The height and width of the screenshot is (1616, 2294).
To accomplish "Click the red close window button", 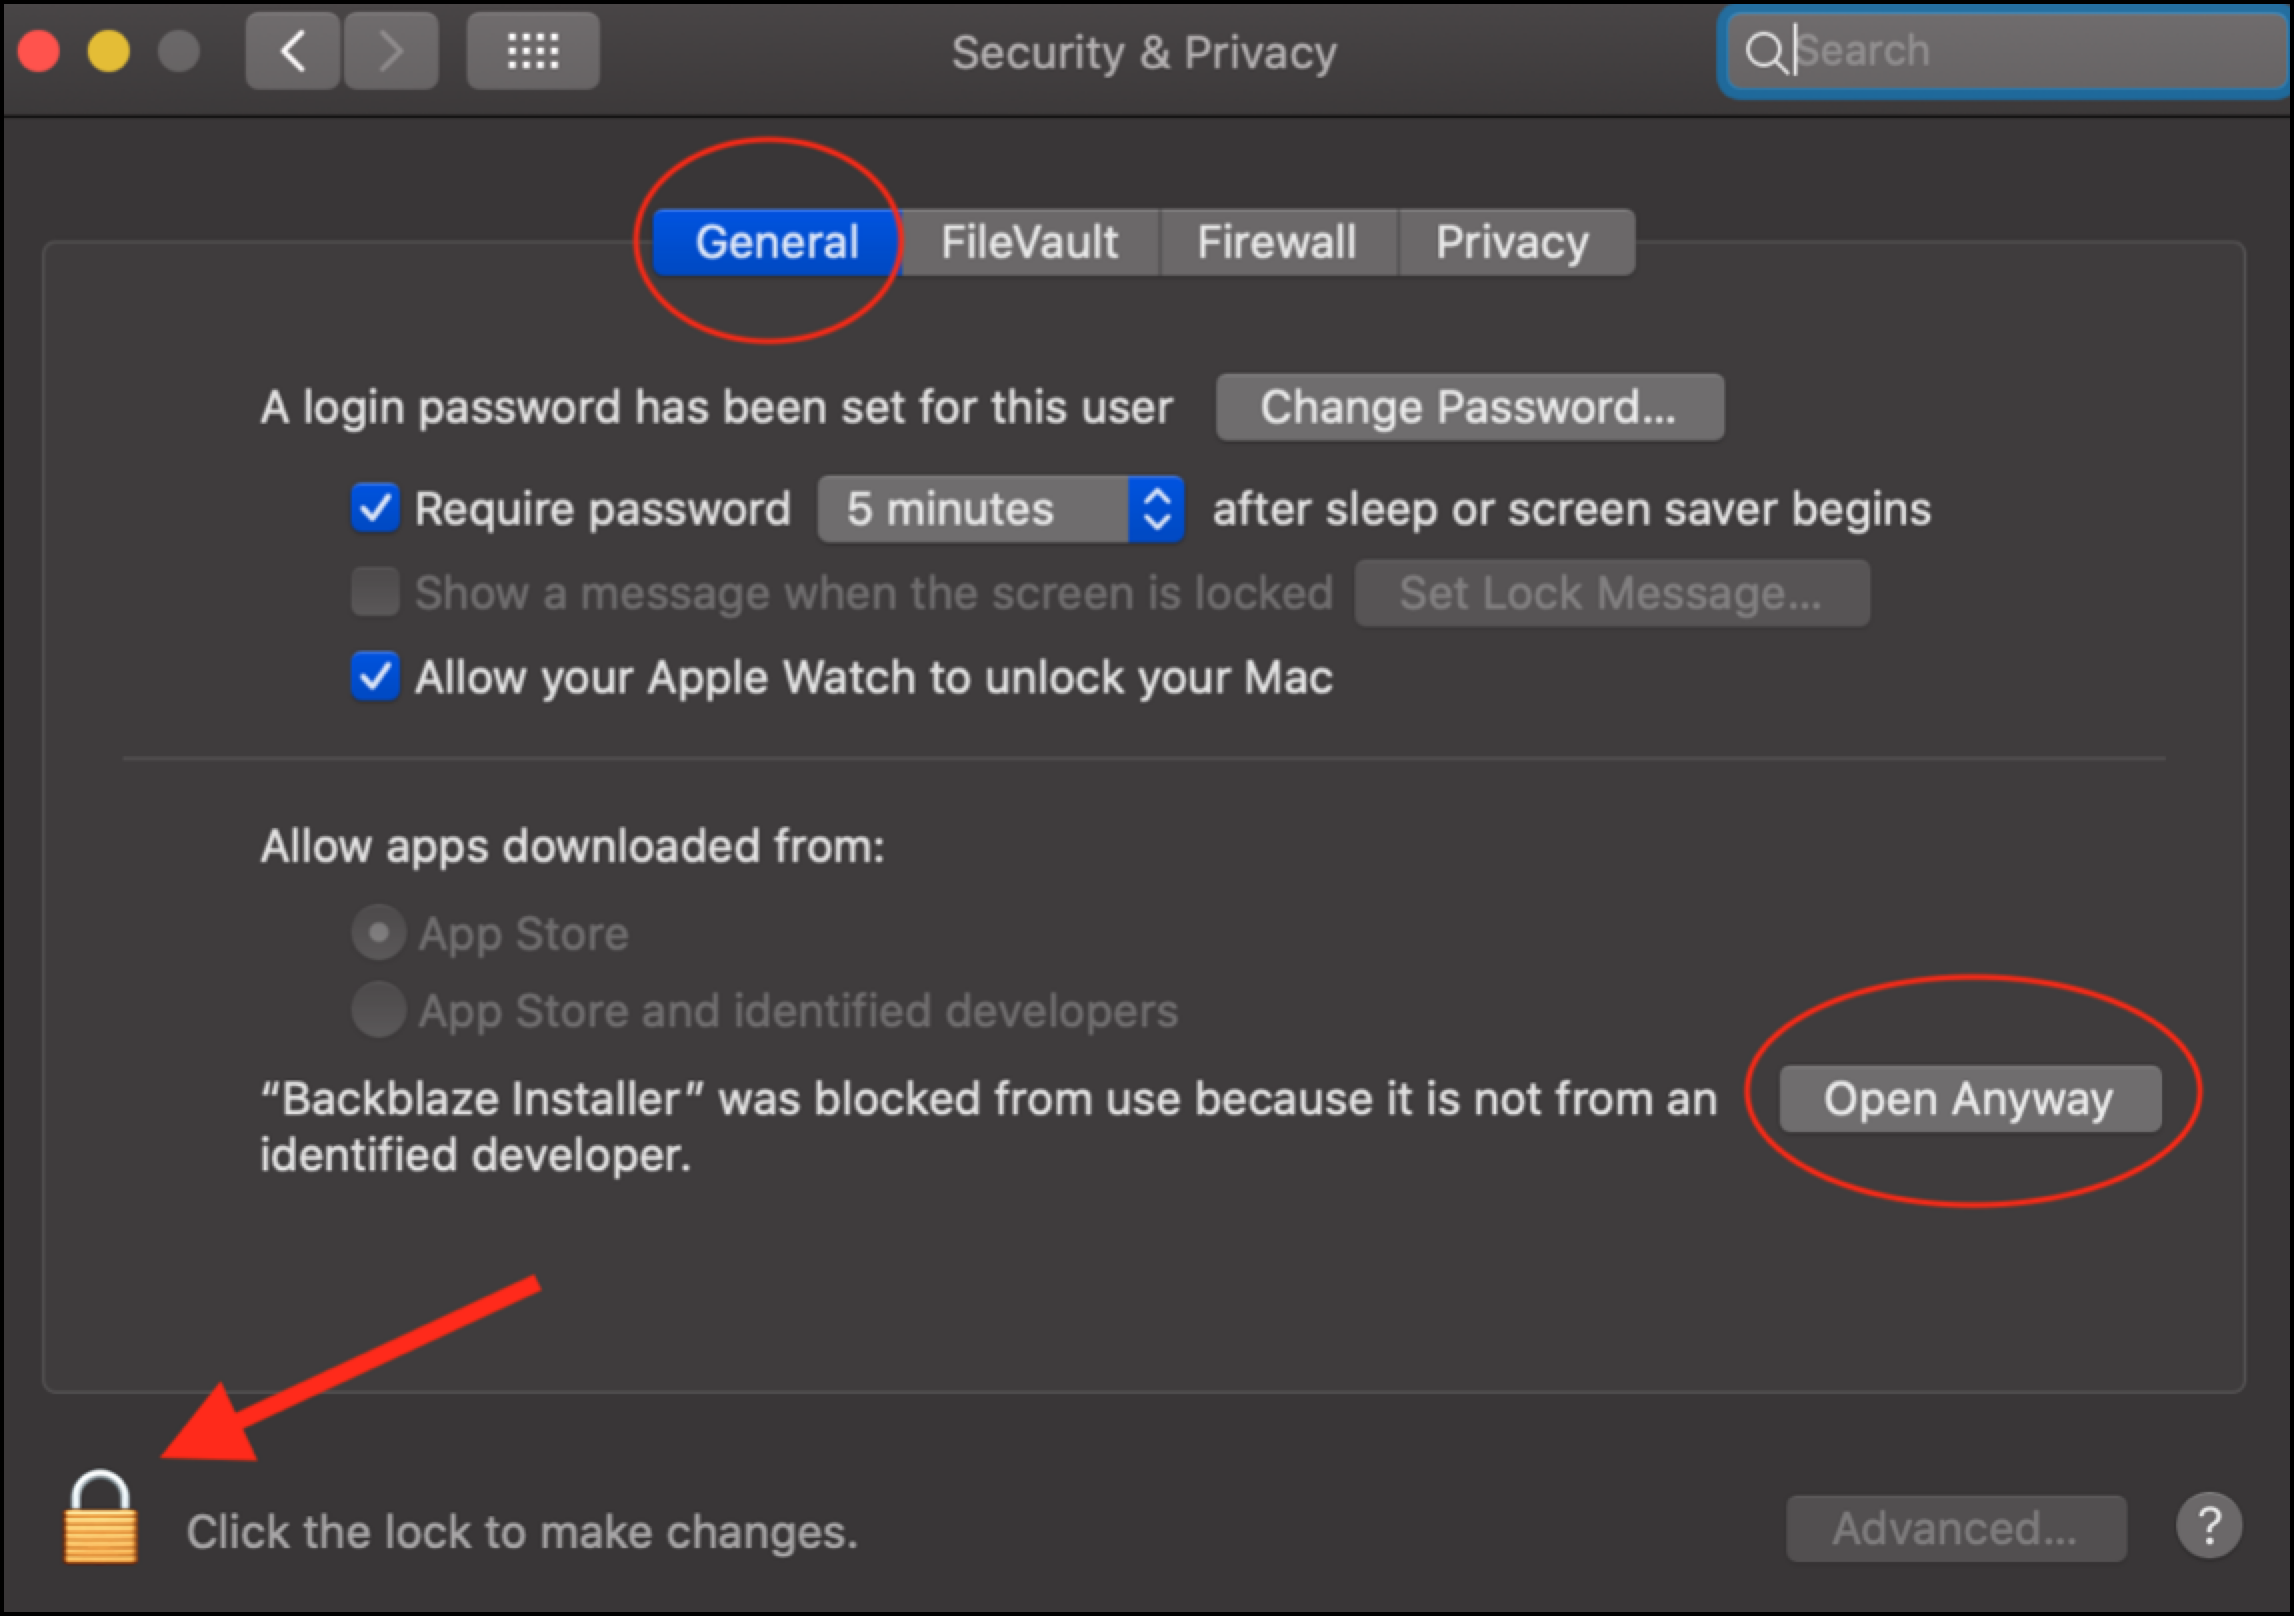I will pyautogui.click(x=39, y=51).
